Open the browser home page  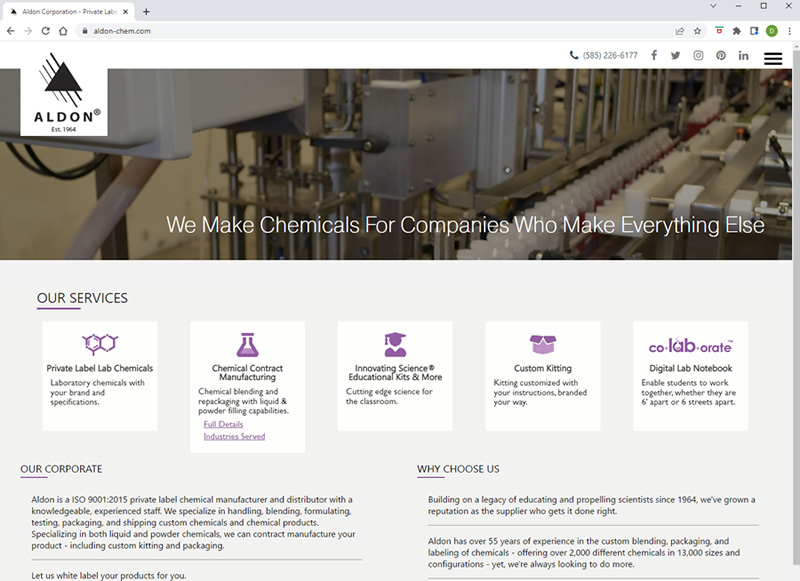[x=63, y=31]
